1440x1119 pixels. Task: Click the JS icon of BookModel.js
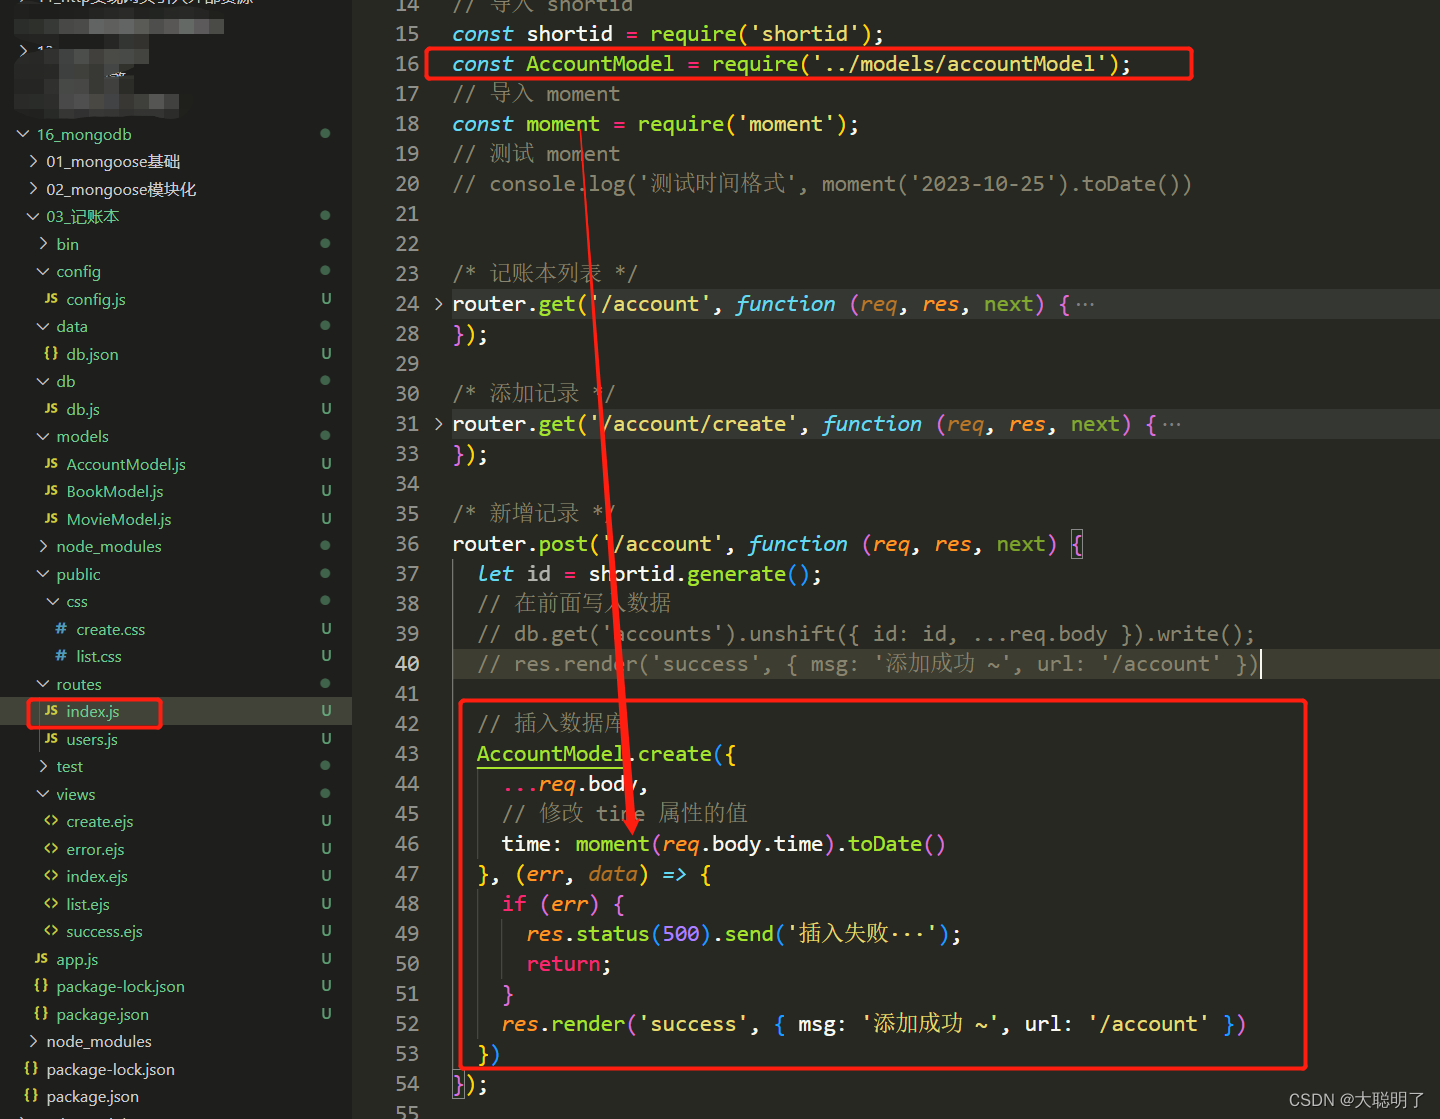pos(51,491)
